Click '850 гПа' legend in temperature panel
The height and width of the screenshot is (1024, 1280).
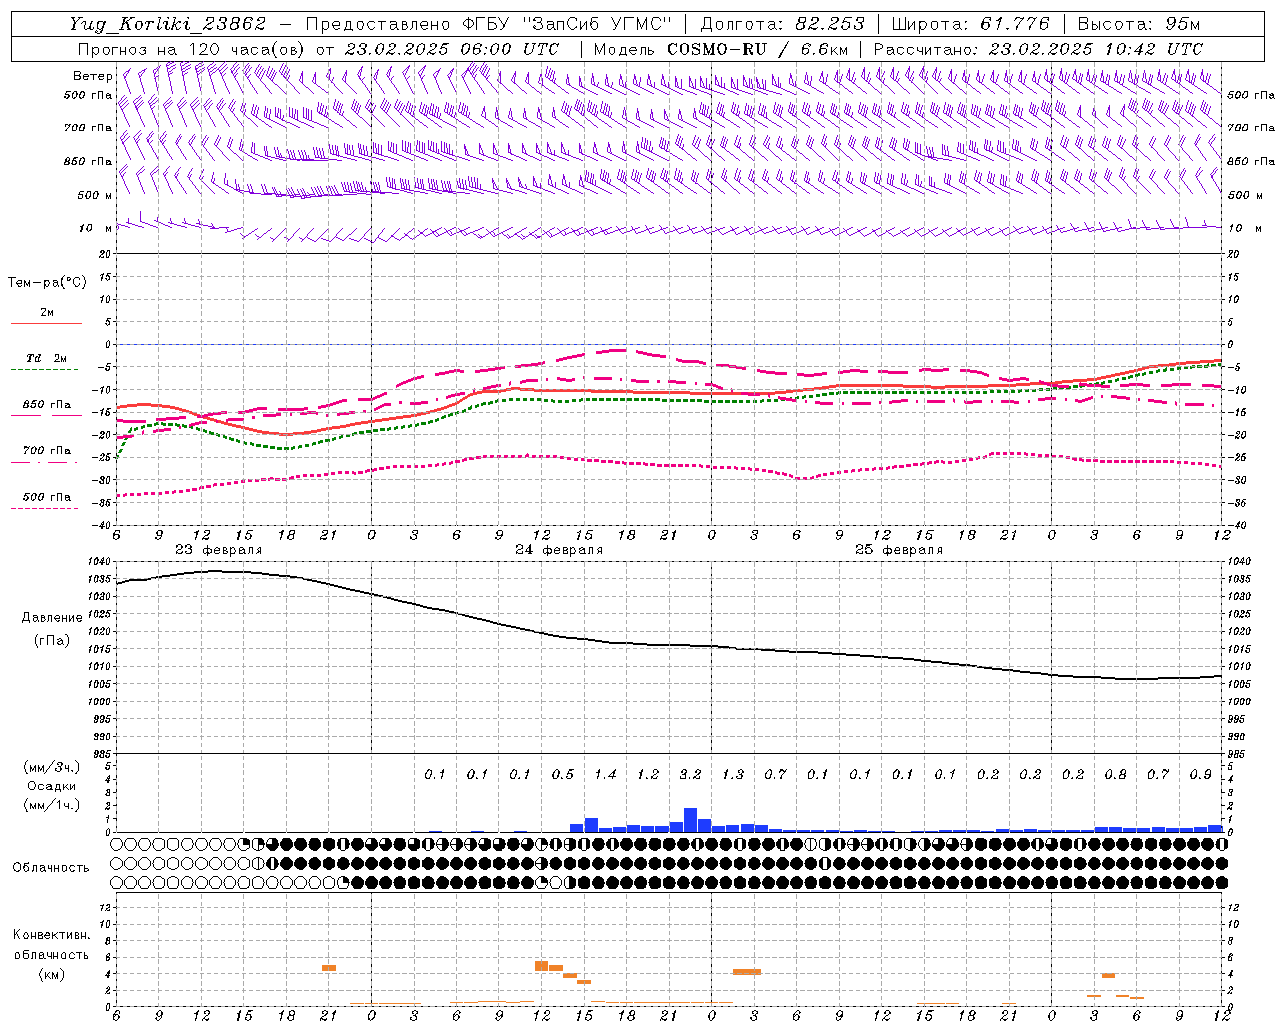click(x=47, y=405)
